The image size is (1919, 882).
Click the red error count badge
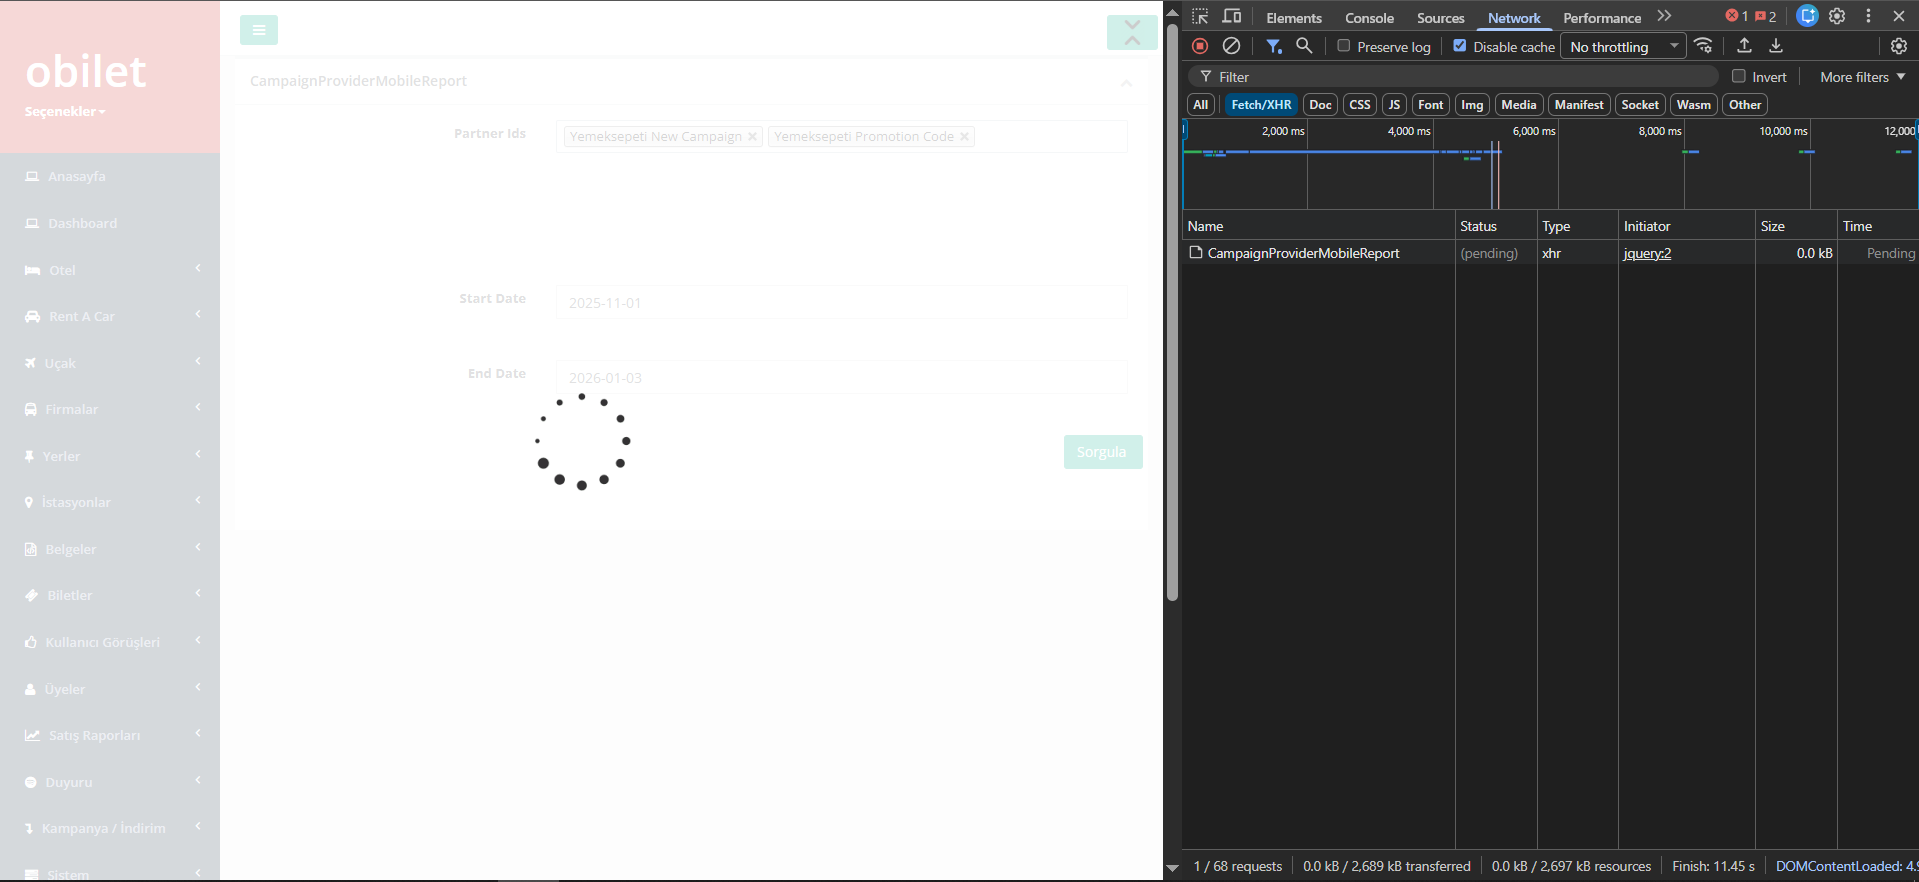(1736, 16)
